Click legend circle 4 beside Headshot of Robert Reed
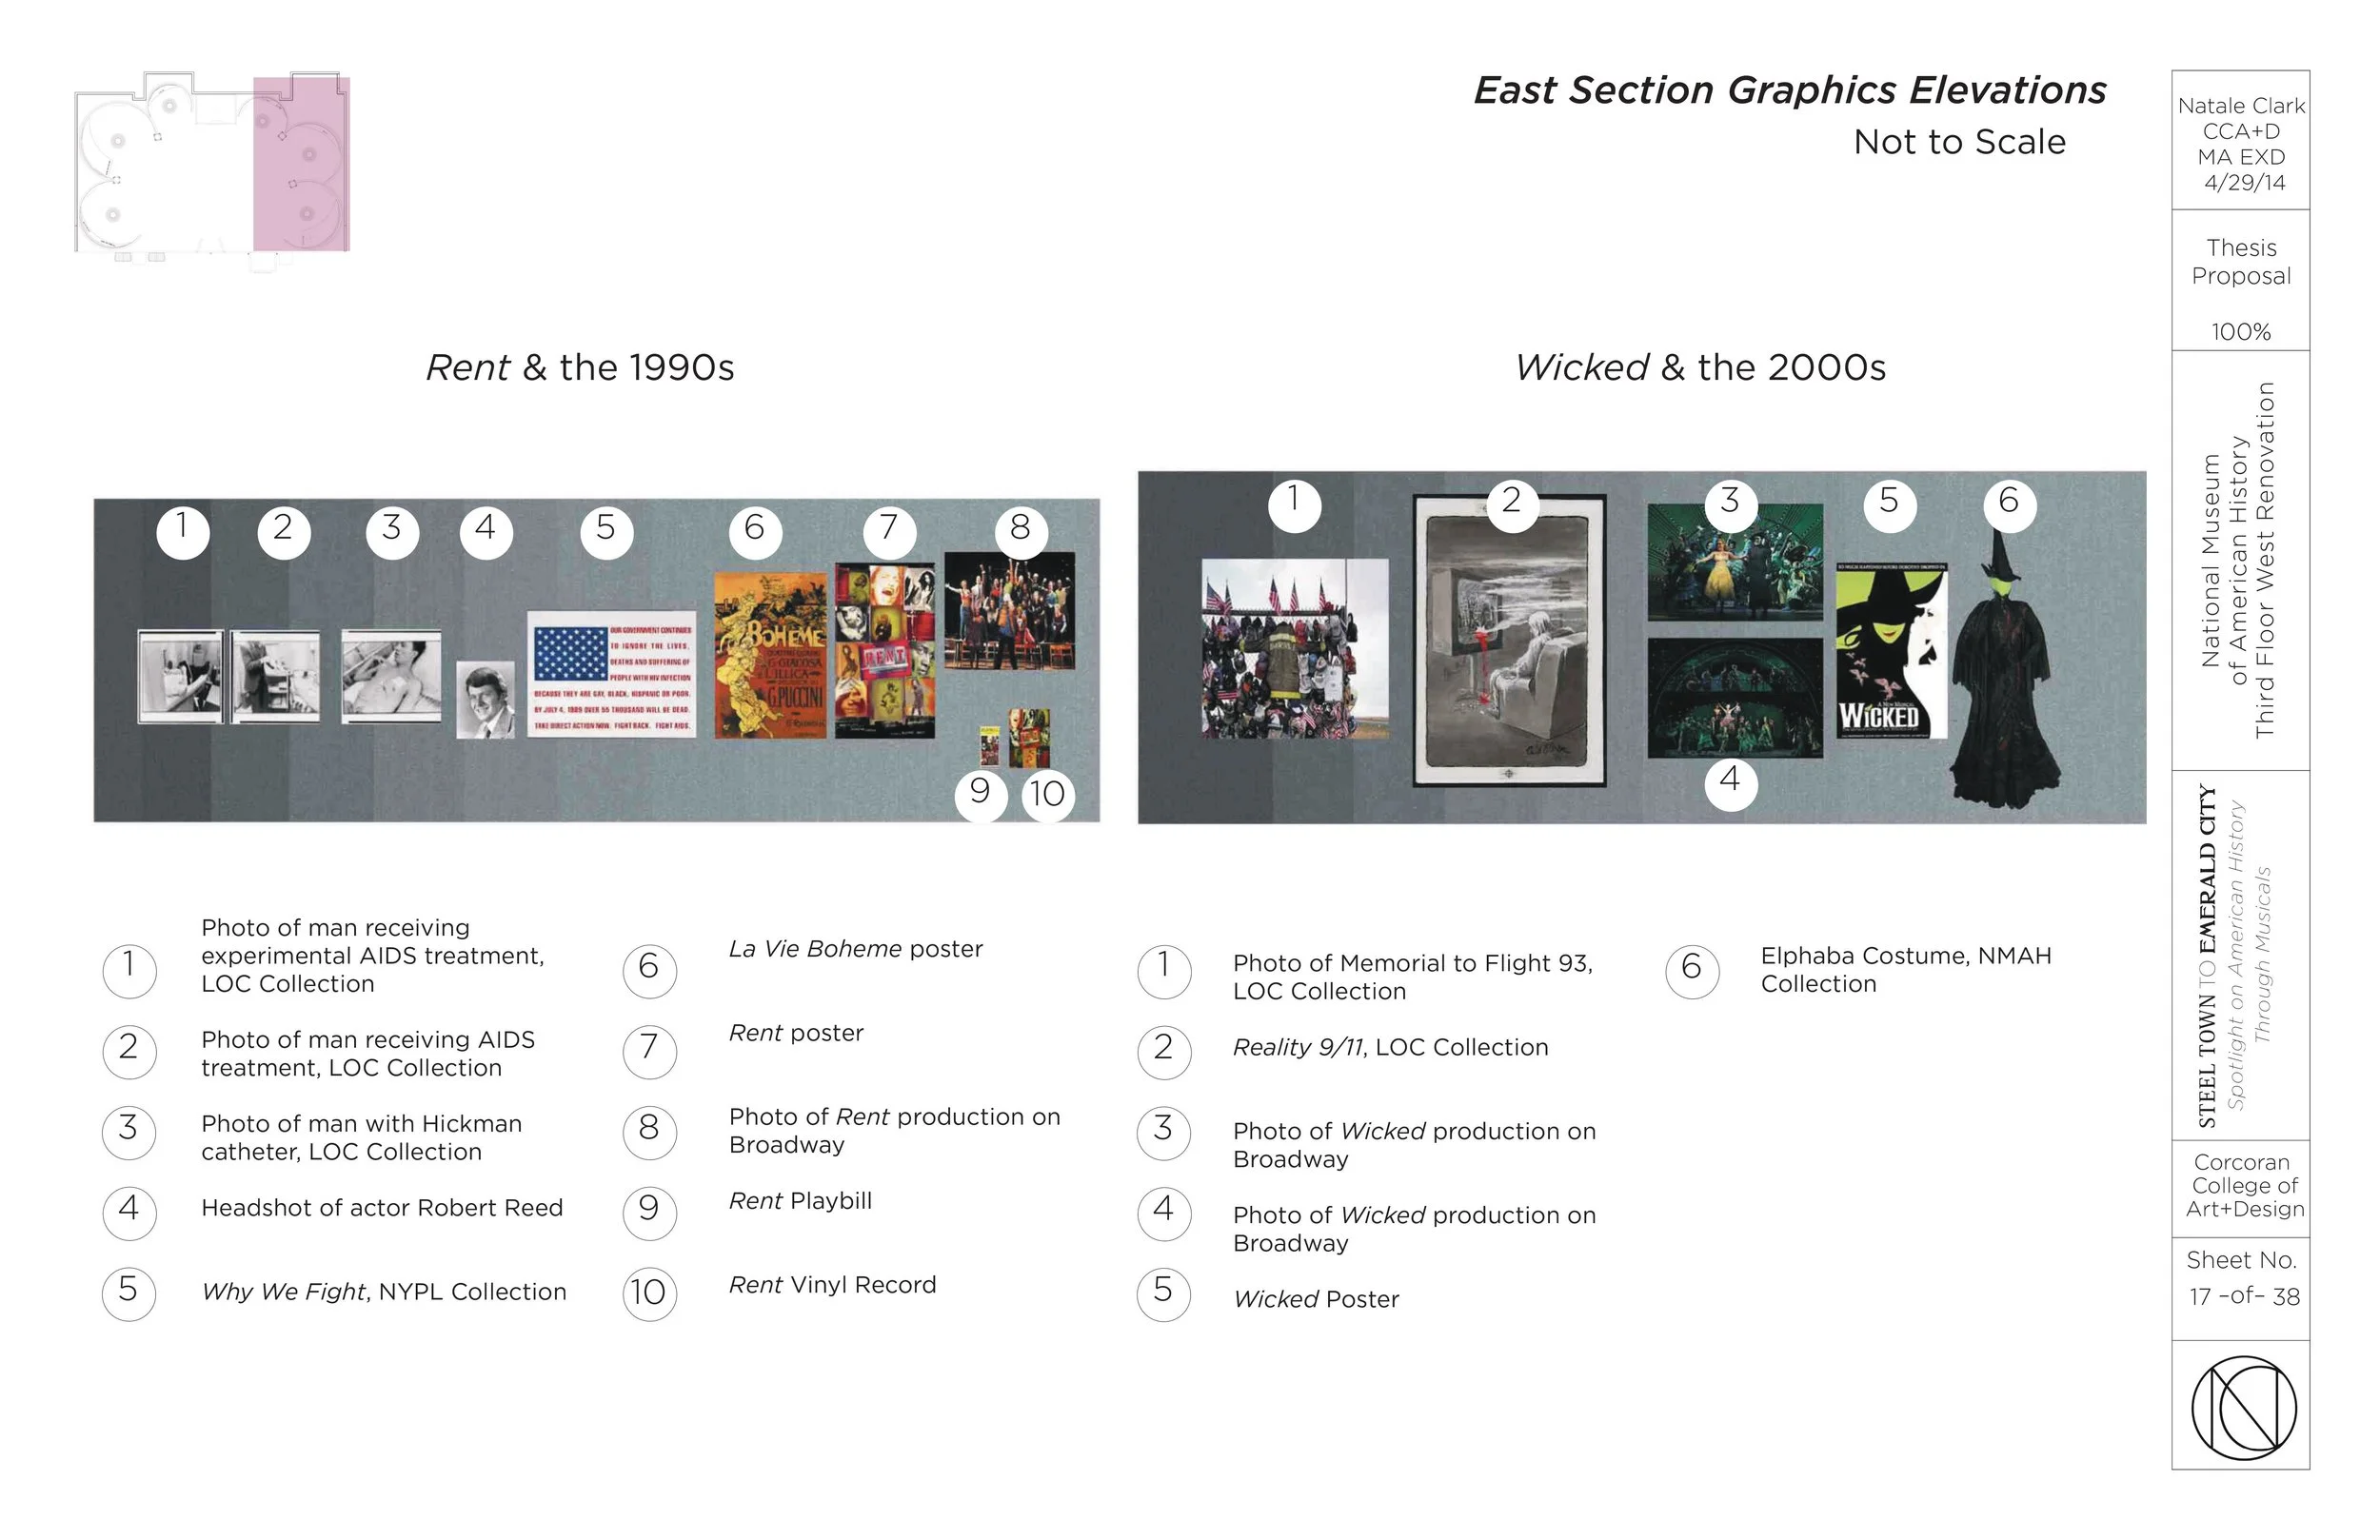This screenshot has width=2380, height=1540. (x=129, y=1212)
